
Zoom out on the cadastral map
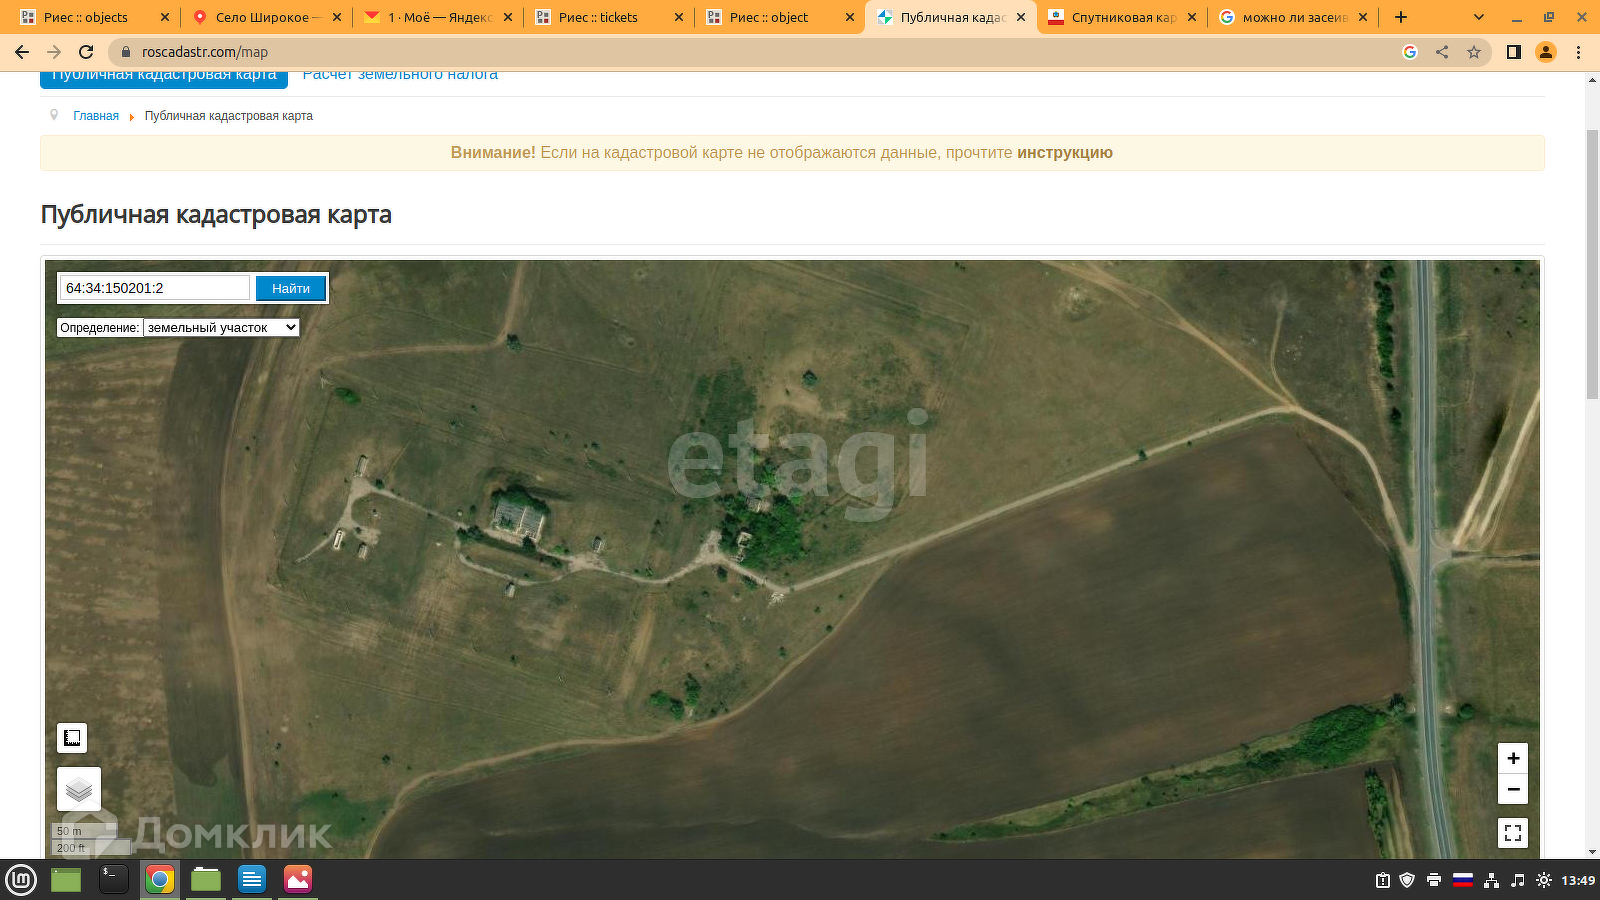1513,789
